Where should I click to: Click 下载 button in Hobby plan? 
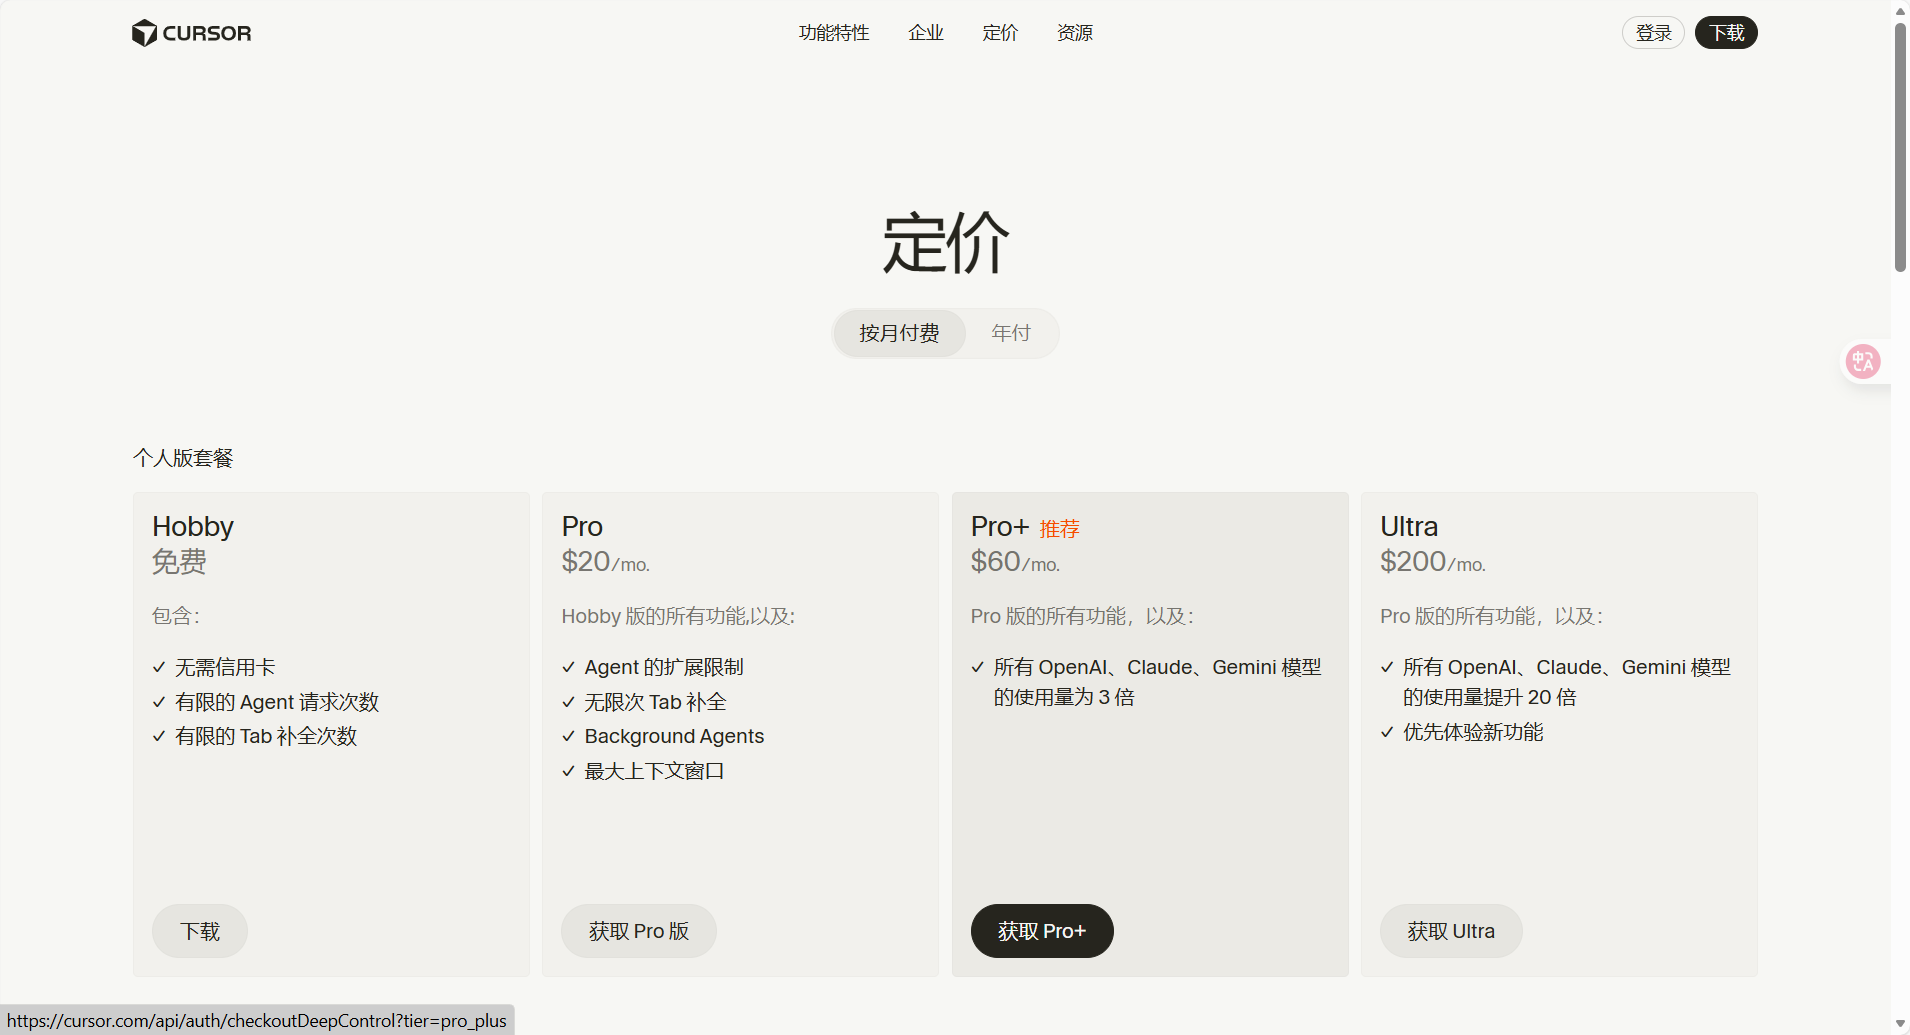(200, 931)
